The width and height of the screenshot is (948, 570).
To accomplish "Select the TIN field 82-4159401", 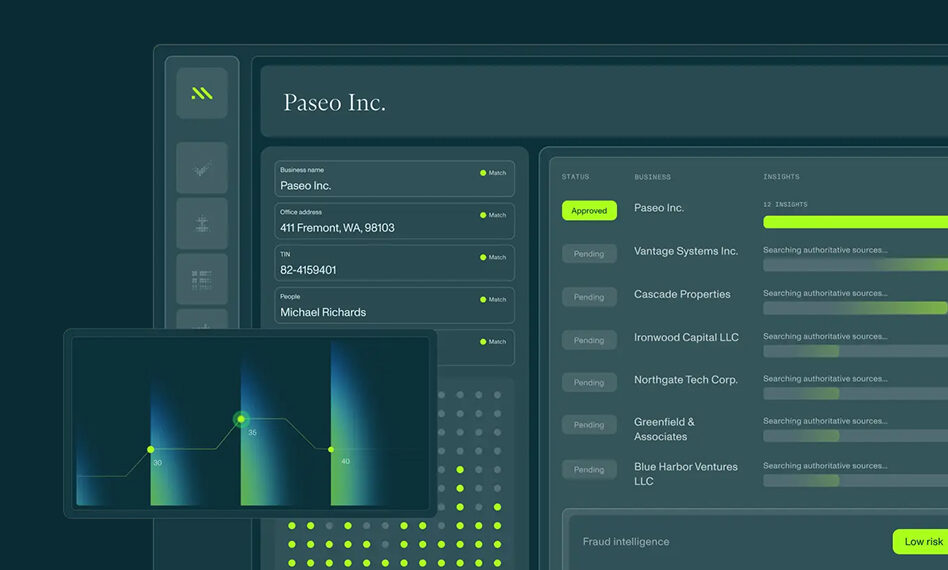I will tap(394, 263).
